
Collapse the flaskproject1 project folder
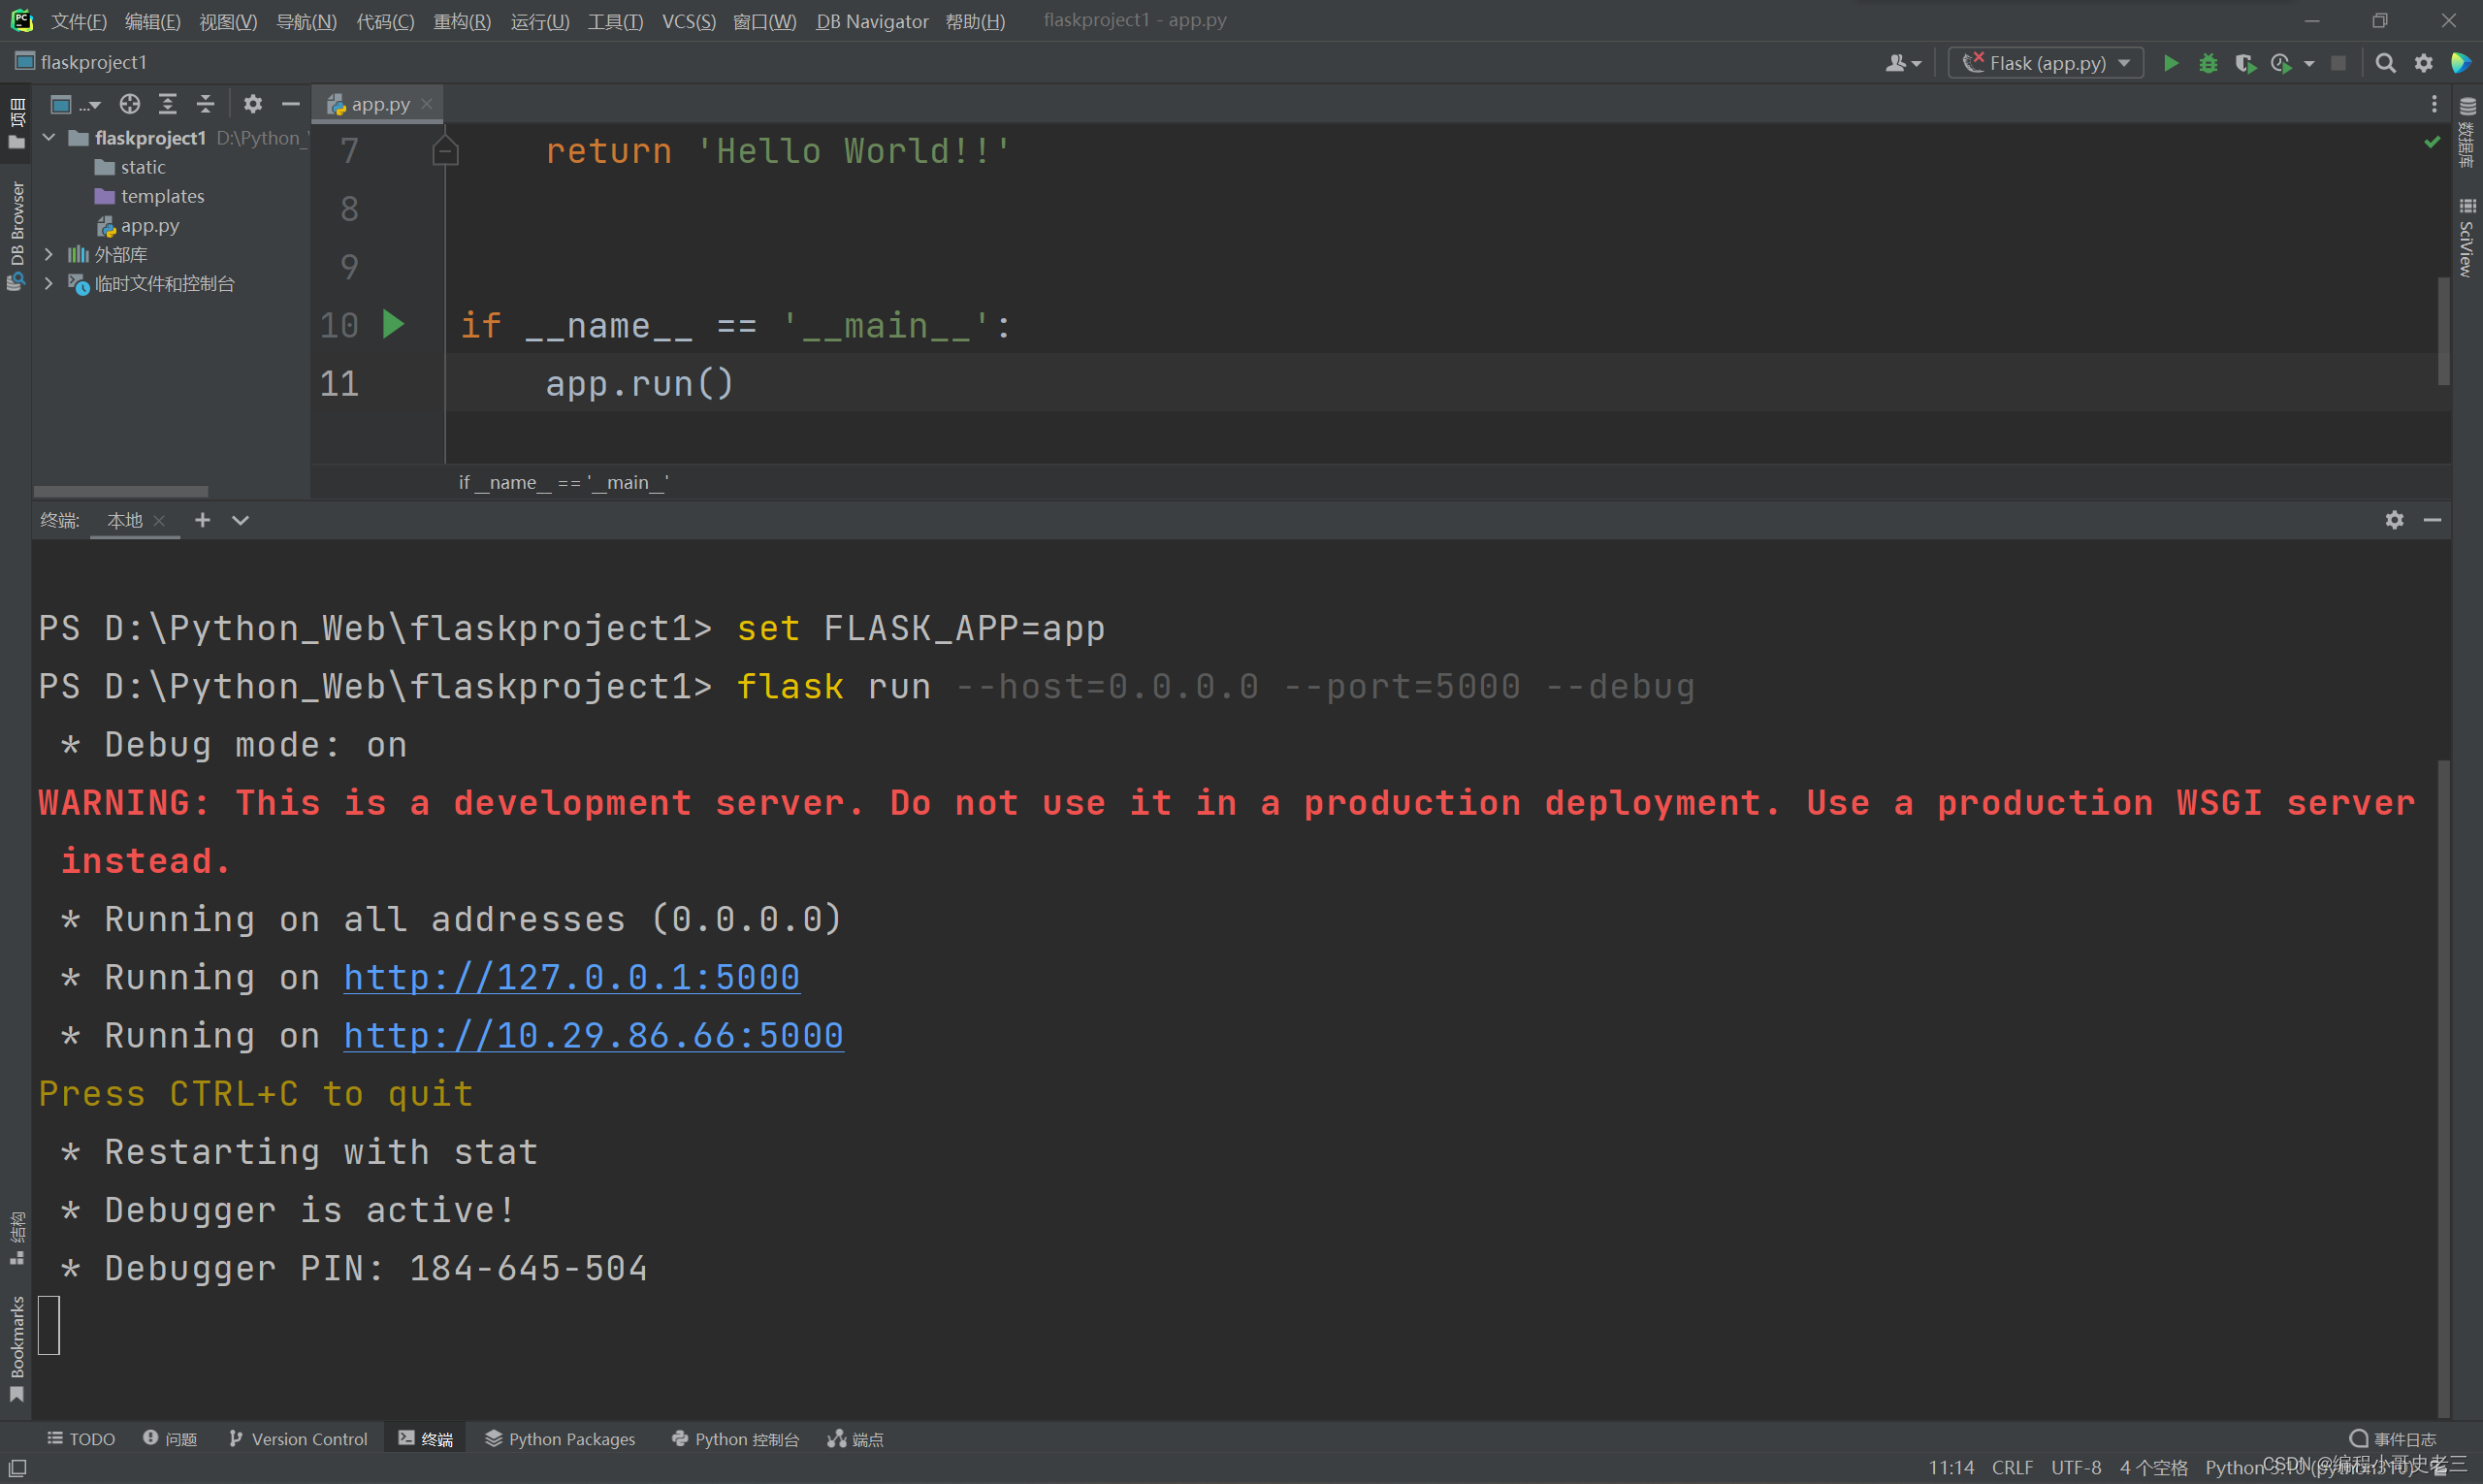(49, 137)
